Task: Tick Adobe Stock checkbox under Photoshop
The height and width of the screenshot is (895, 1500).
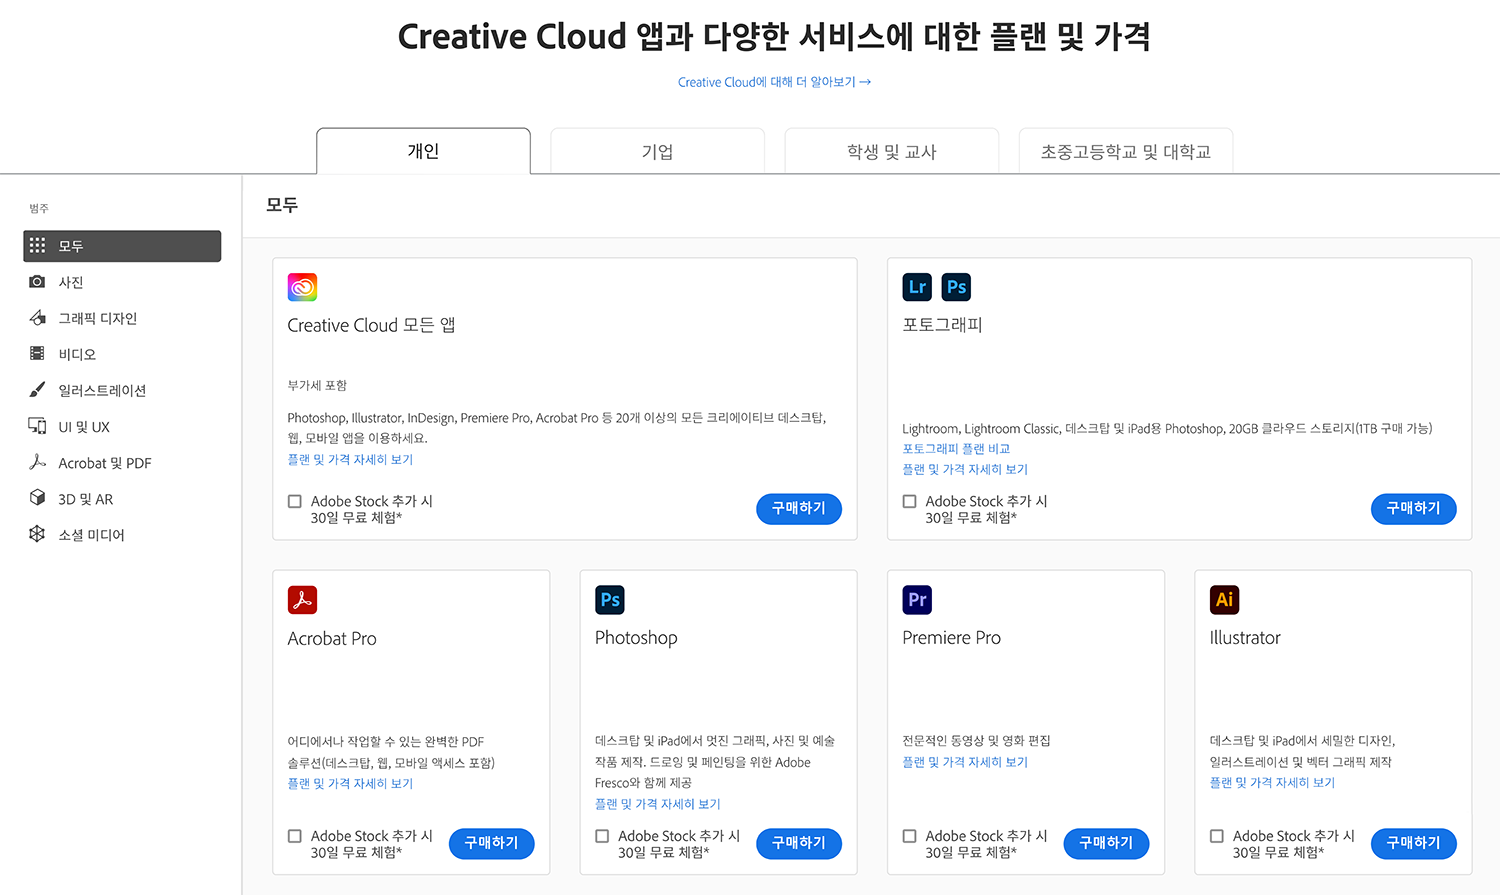Action: (602, 836)
